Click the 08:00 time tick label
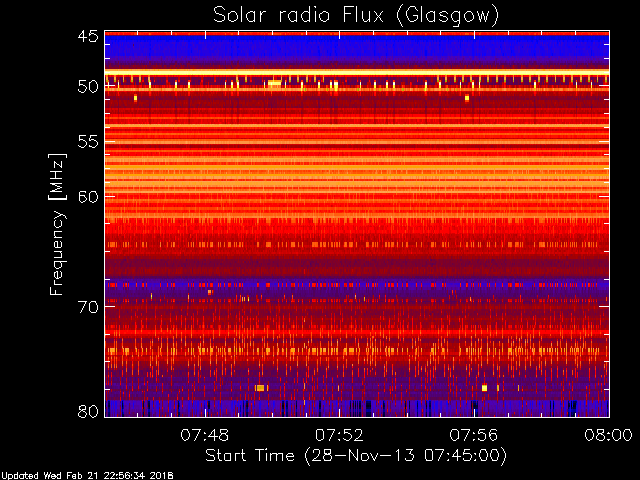The image size is (640, 480). 609,435
